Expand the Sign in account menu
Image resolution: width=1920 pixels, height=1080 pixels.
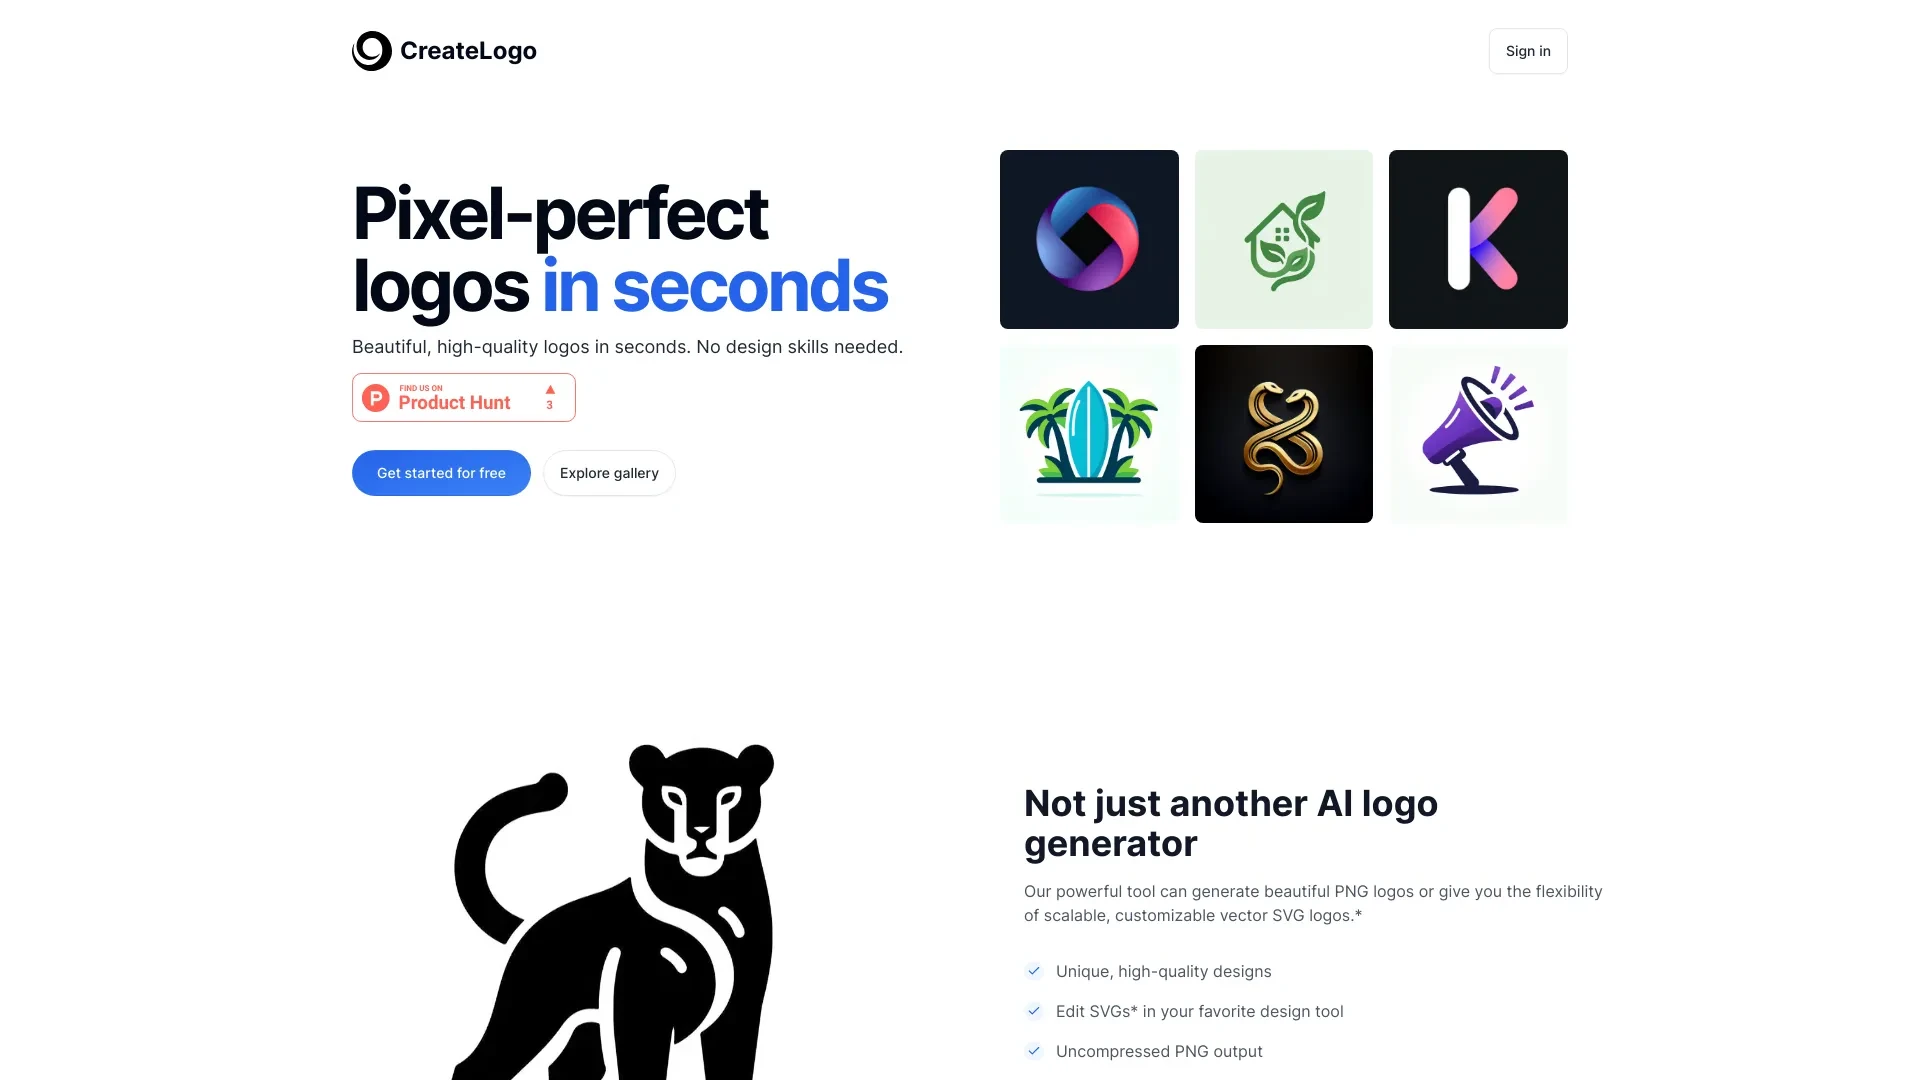point(1527,50)
